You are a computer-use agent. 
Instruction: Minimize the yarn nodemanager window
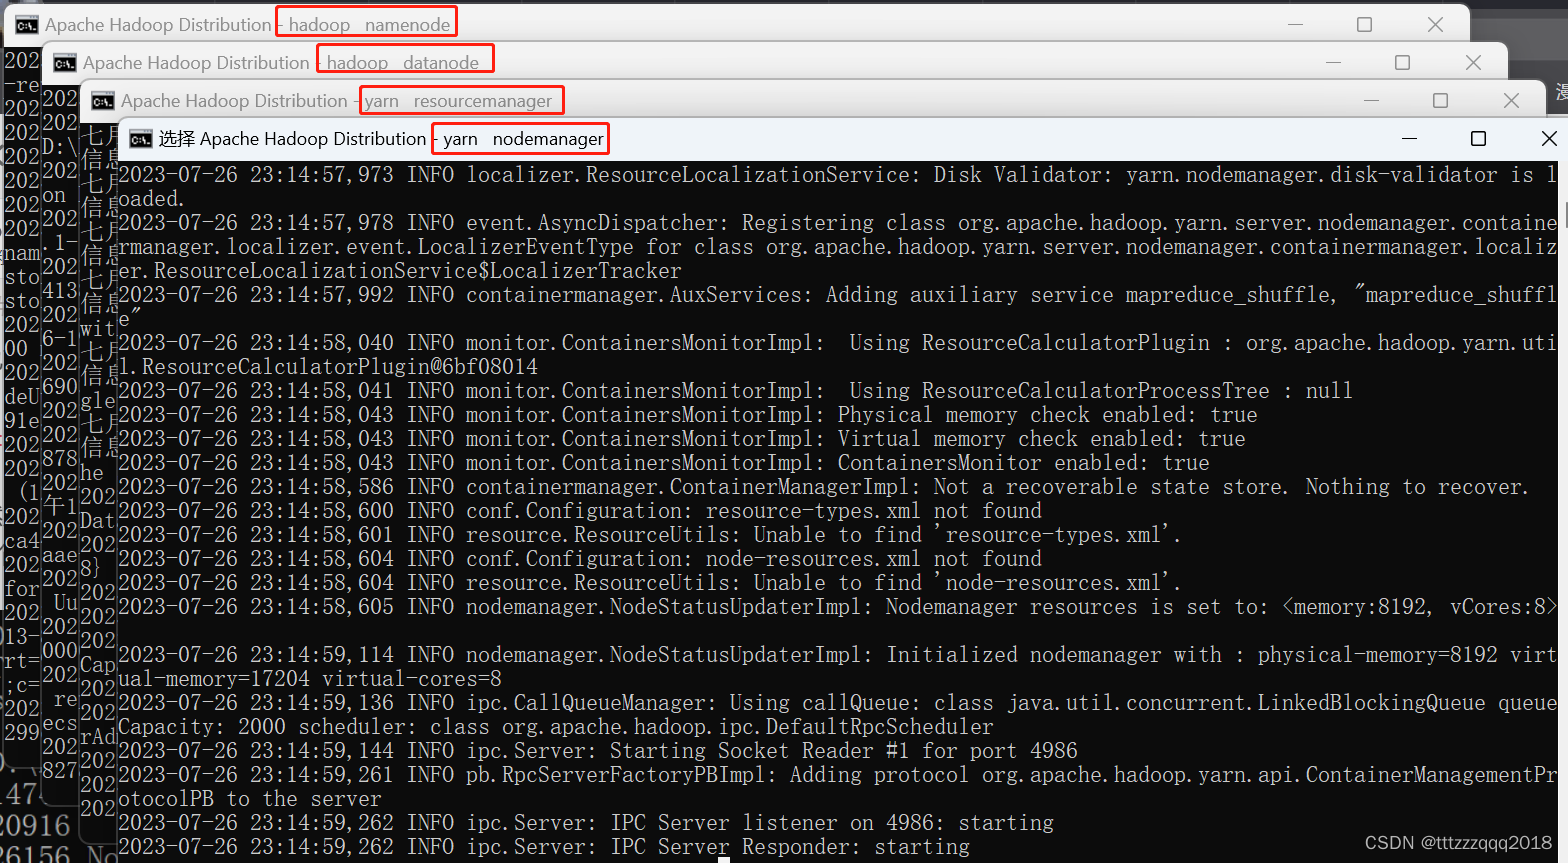[1410, 139]
